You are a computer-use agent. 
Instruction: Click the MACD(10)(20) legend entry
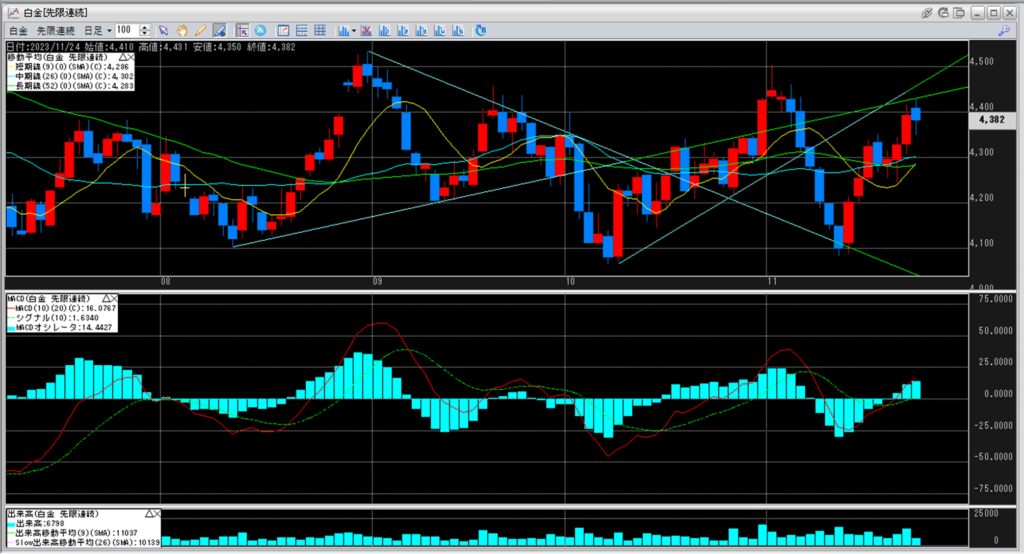(x=62, y=308)
